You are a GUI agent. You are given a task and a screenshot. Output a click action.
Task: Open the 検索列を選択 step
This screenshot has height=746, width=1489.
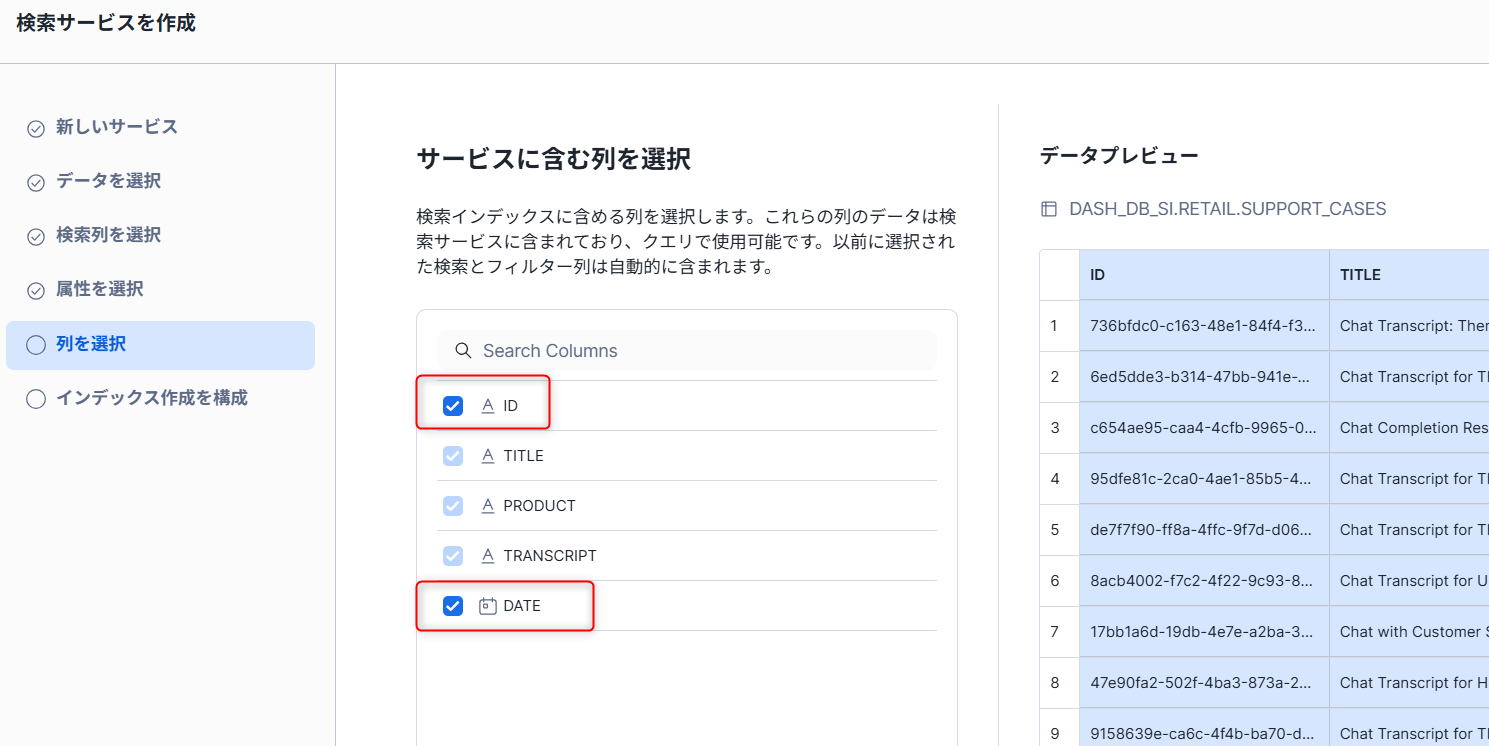pos(108,235)
